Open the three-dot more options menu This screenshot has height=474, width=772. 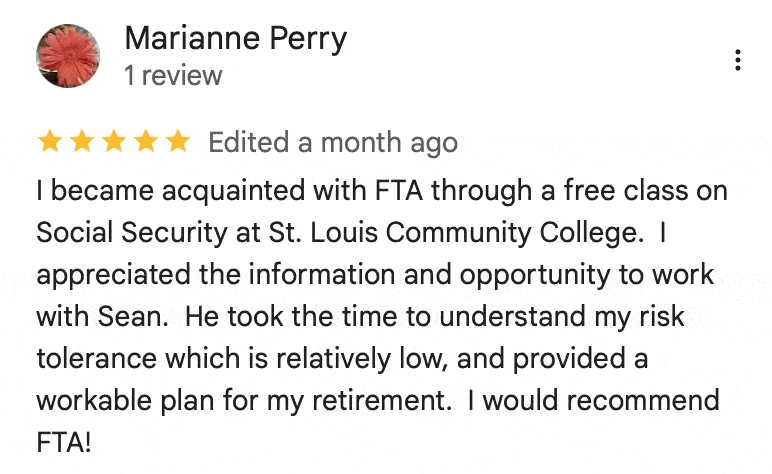tap(737, 60)
